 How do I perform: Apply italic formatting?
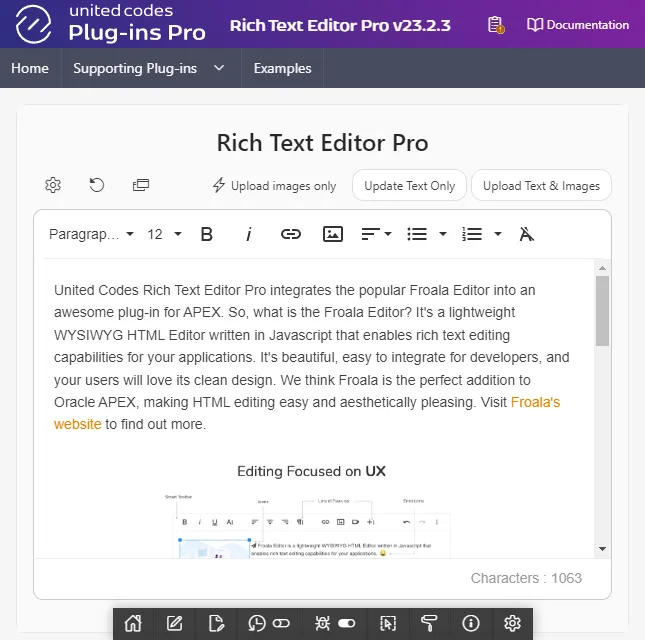249,234
